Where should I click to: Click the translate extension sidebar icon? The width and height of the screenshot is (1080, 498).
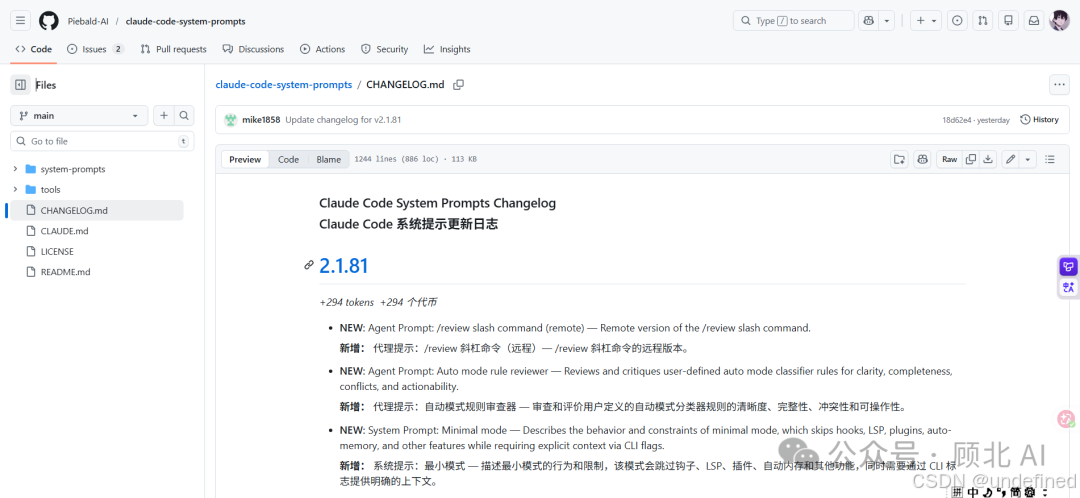pos(1068,288)
